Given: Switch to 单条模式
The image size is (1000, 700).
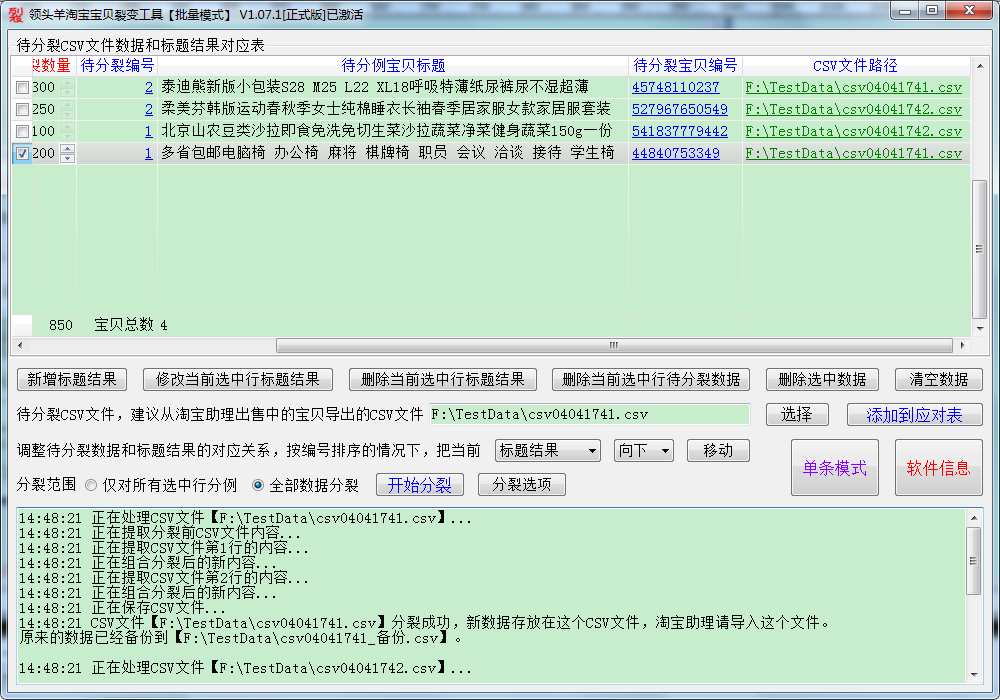Looking at the screenshot, I should pyautogui.click(x=834, y=468).
